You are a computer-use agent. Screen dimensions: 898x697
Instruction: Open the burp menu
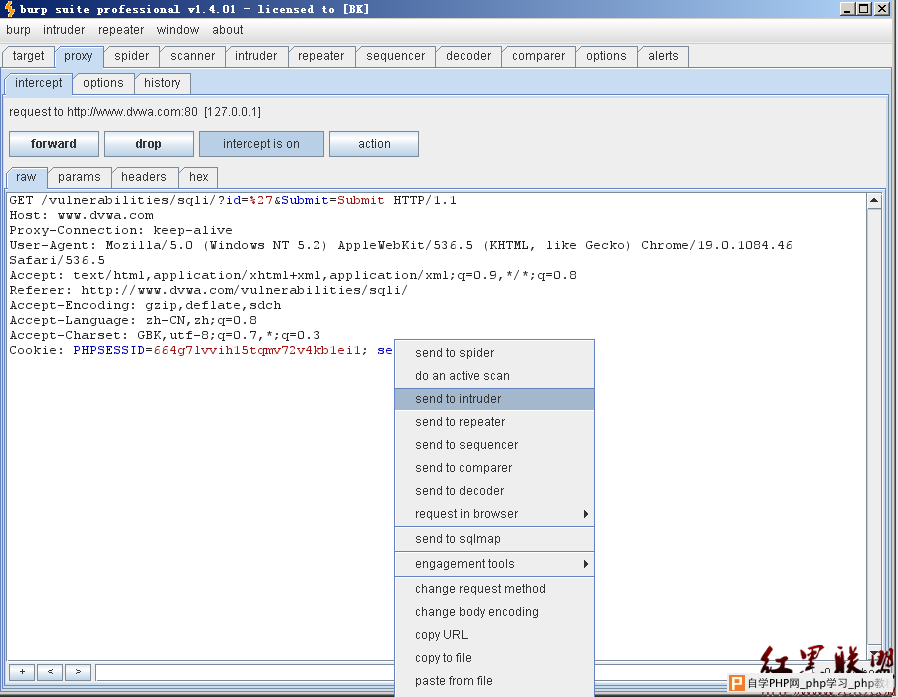18,30
